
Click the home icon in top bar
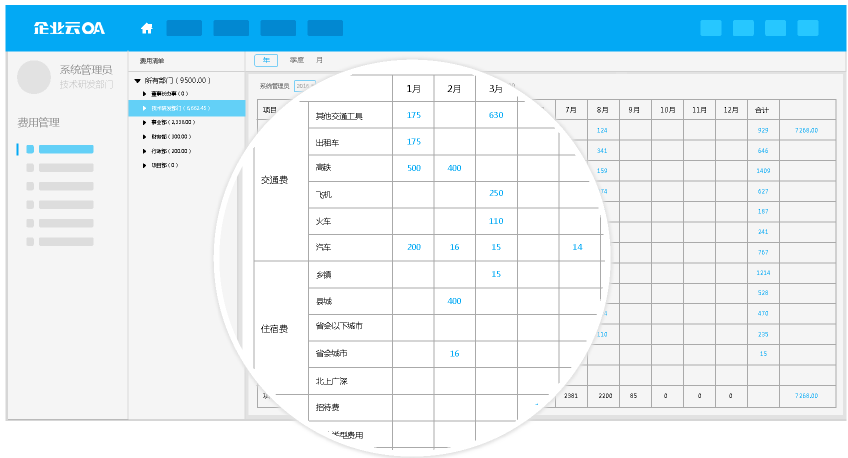pyautogui.click(x=147, y=28)
